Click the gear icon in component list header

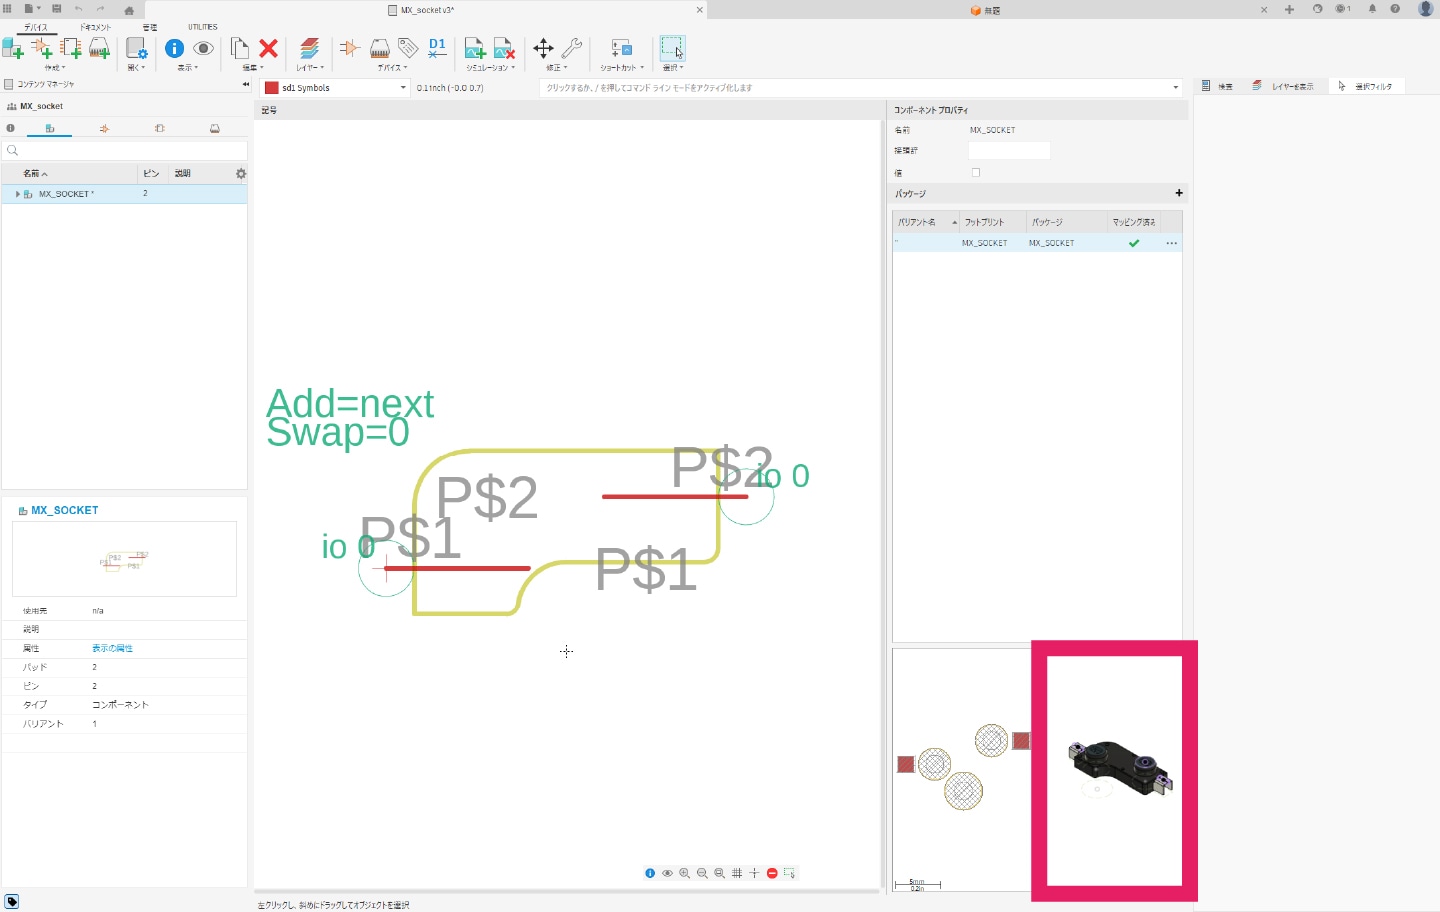point(240,174)
